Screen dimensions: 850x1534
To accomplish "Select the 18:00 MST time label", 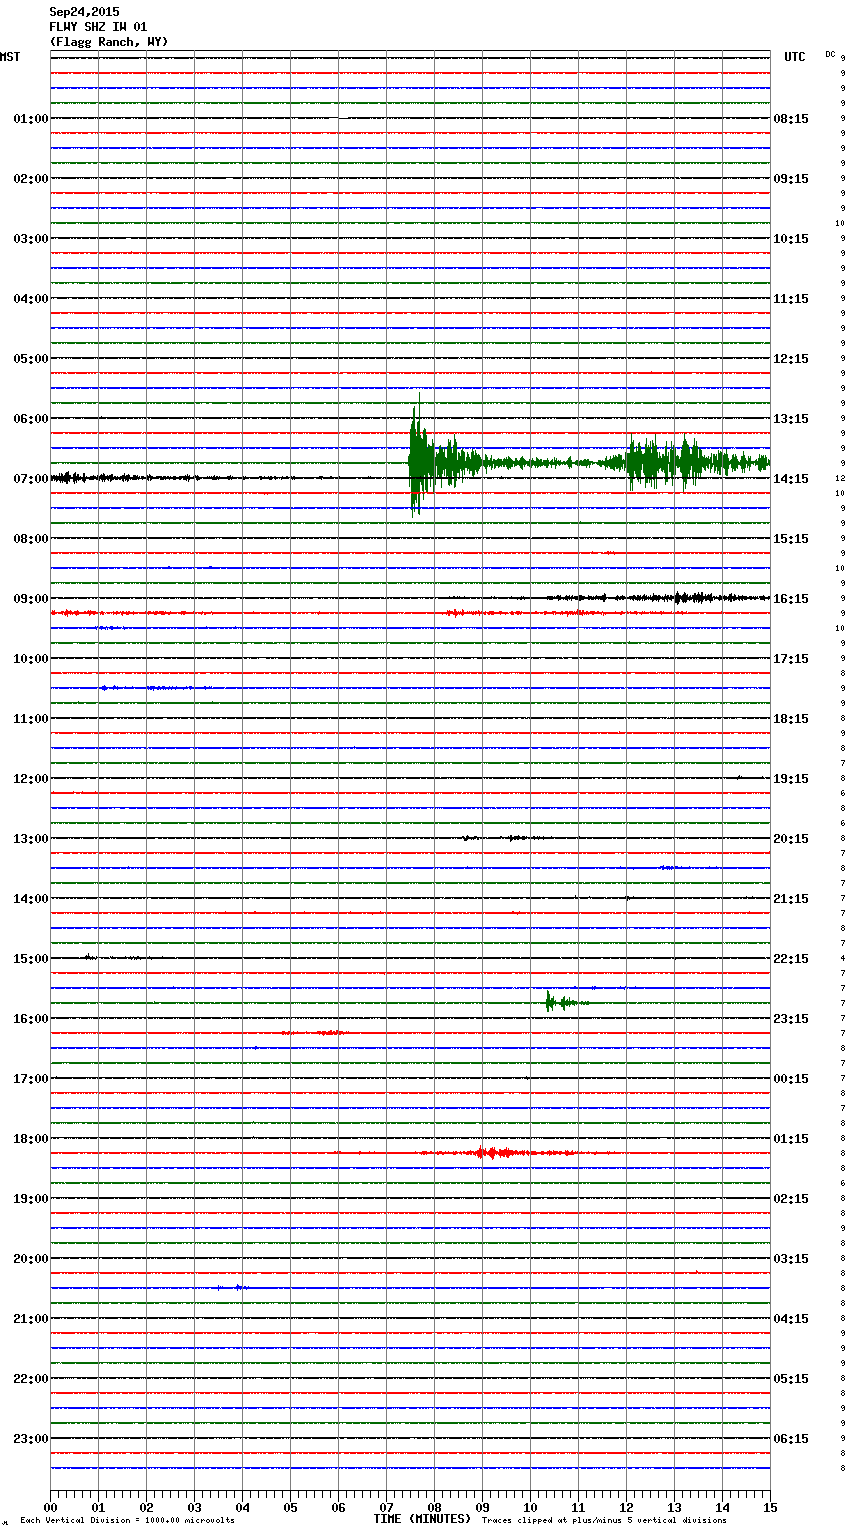I will (x=30, y=1139).
